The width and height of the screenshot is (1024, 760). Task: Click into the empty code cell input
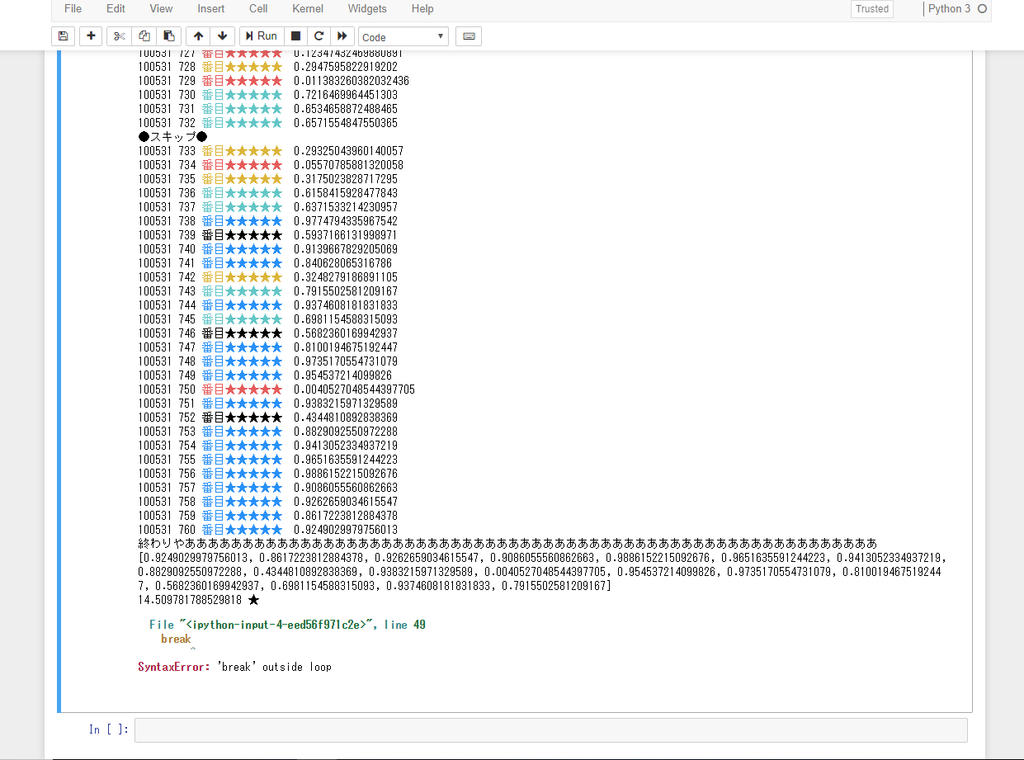point(551,730)
